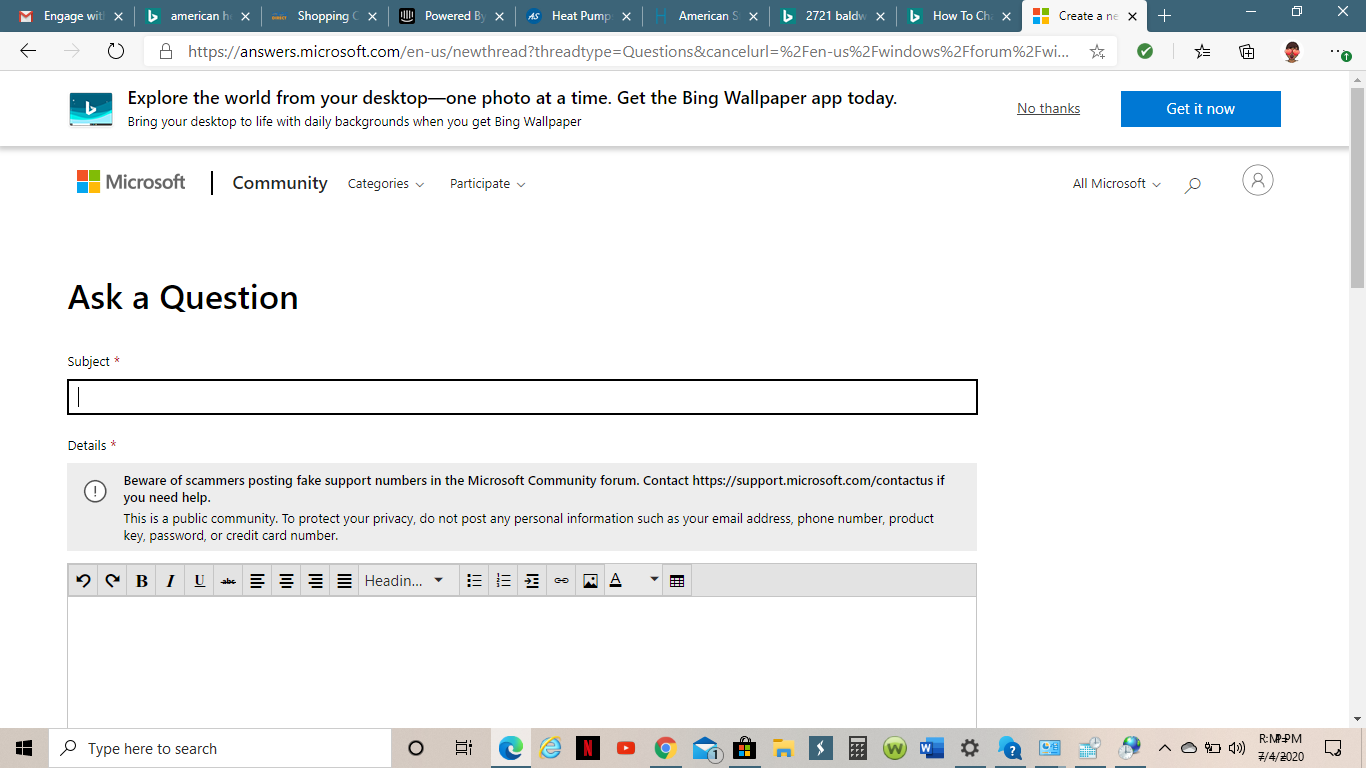Open the Microsoft Store from the taskbar
This screenshot has width=1366, height=768.
743,748
